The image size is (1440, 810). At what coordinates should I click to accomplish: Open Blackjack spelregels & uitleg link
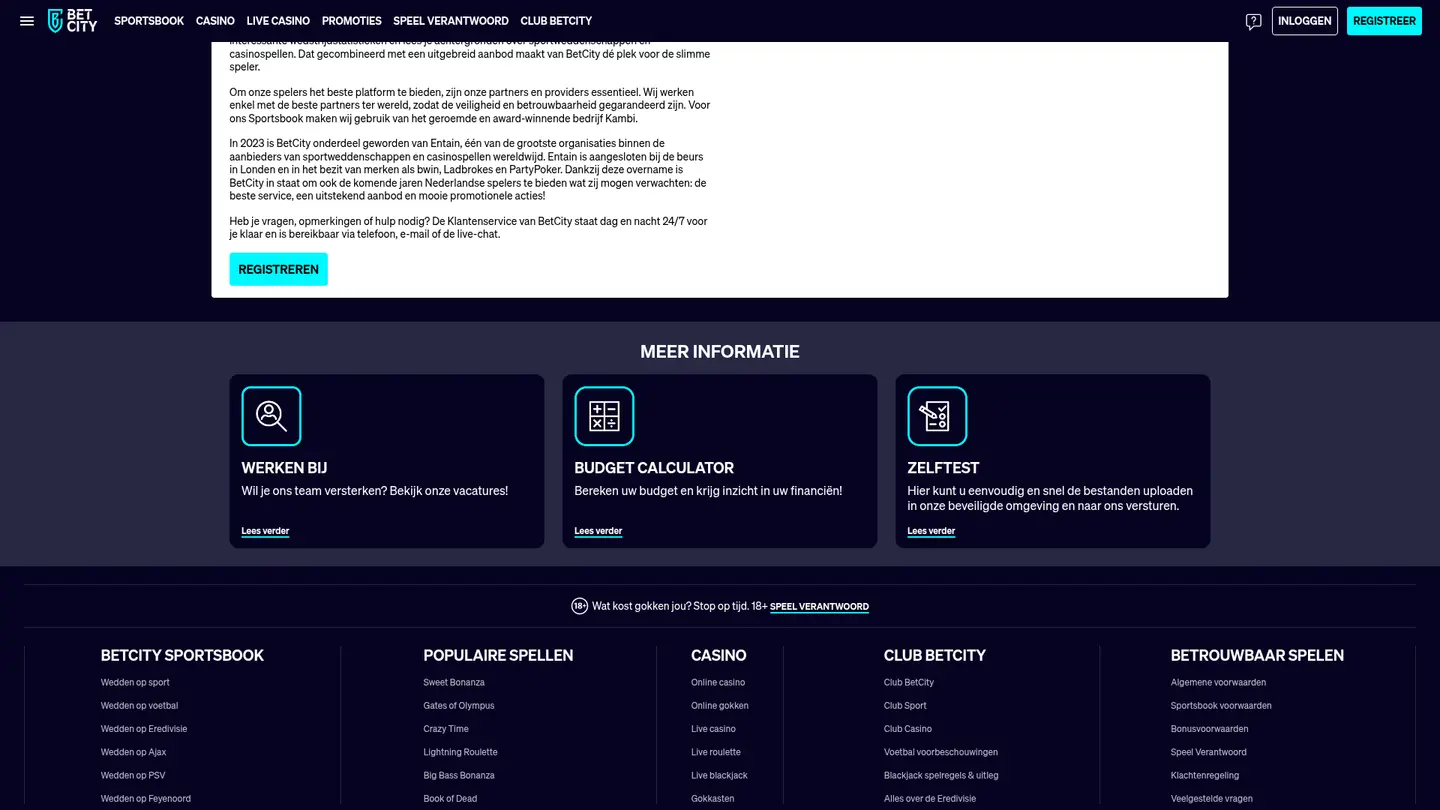pos(941,775)
